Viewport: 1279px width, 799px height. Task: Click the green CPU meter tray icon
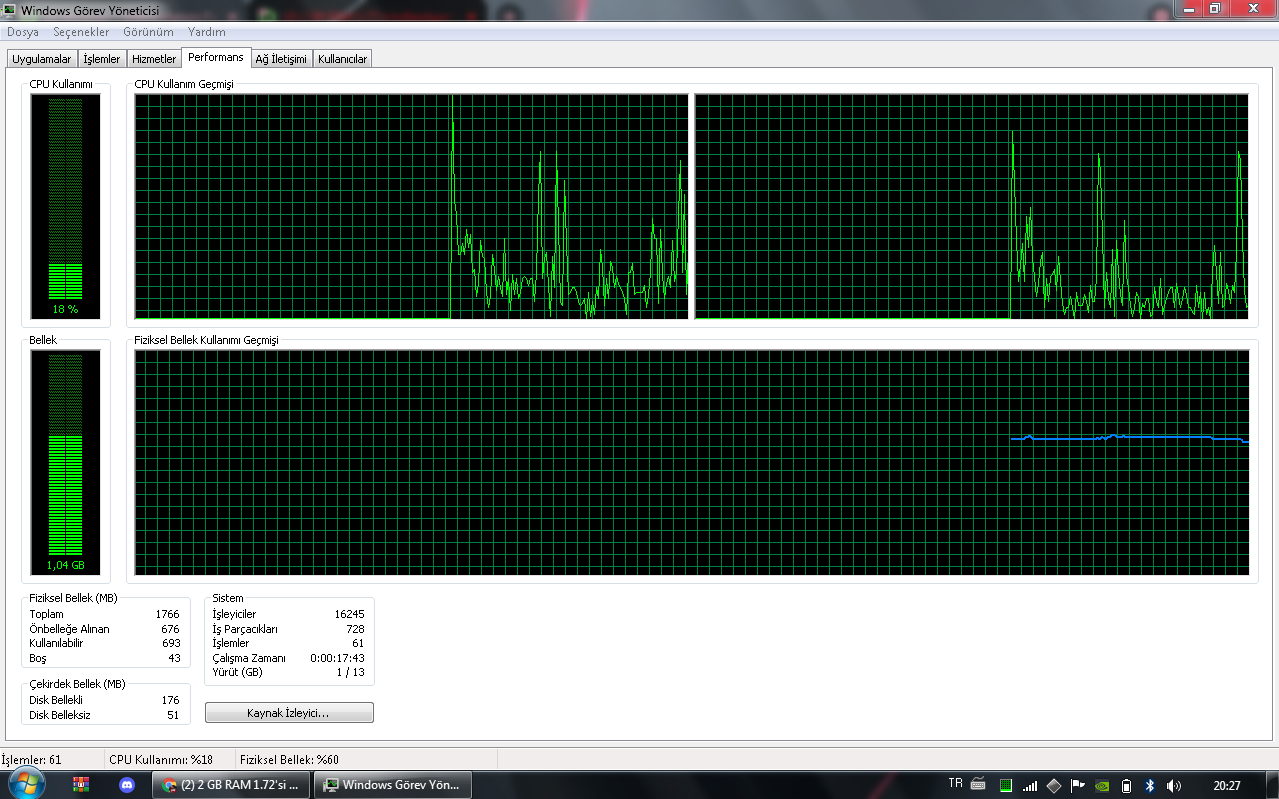pyautogui.click(x=1007, y=785)
